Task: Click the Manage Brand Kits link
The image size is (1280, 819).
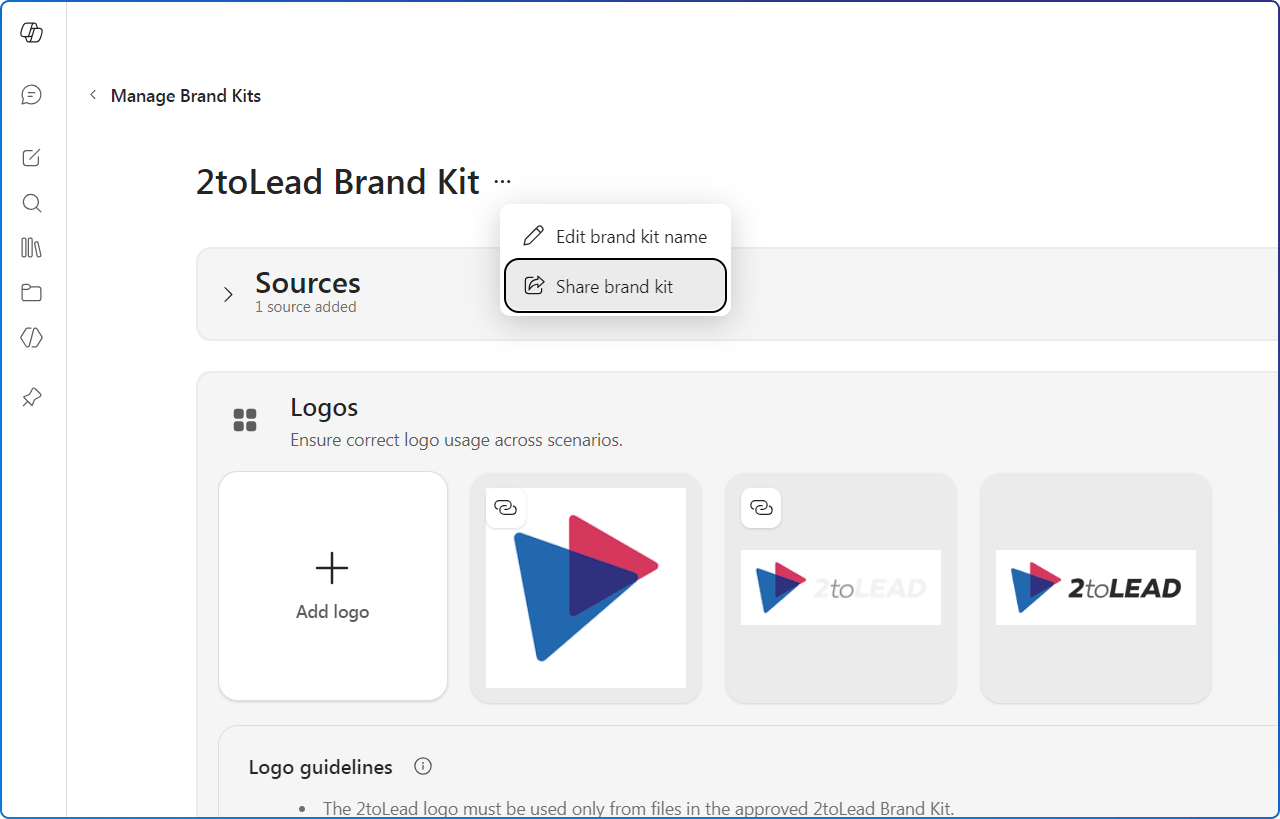Action: (x=186, y=96)
